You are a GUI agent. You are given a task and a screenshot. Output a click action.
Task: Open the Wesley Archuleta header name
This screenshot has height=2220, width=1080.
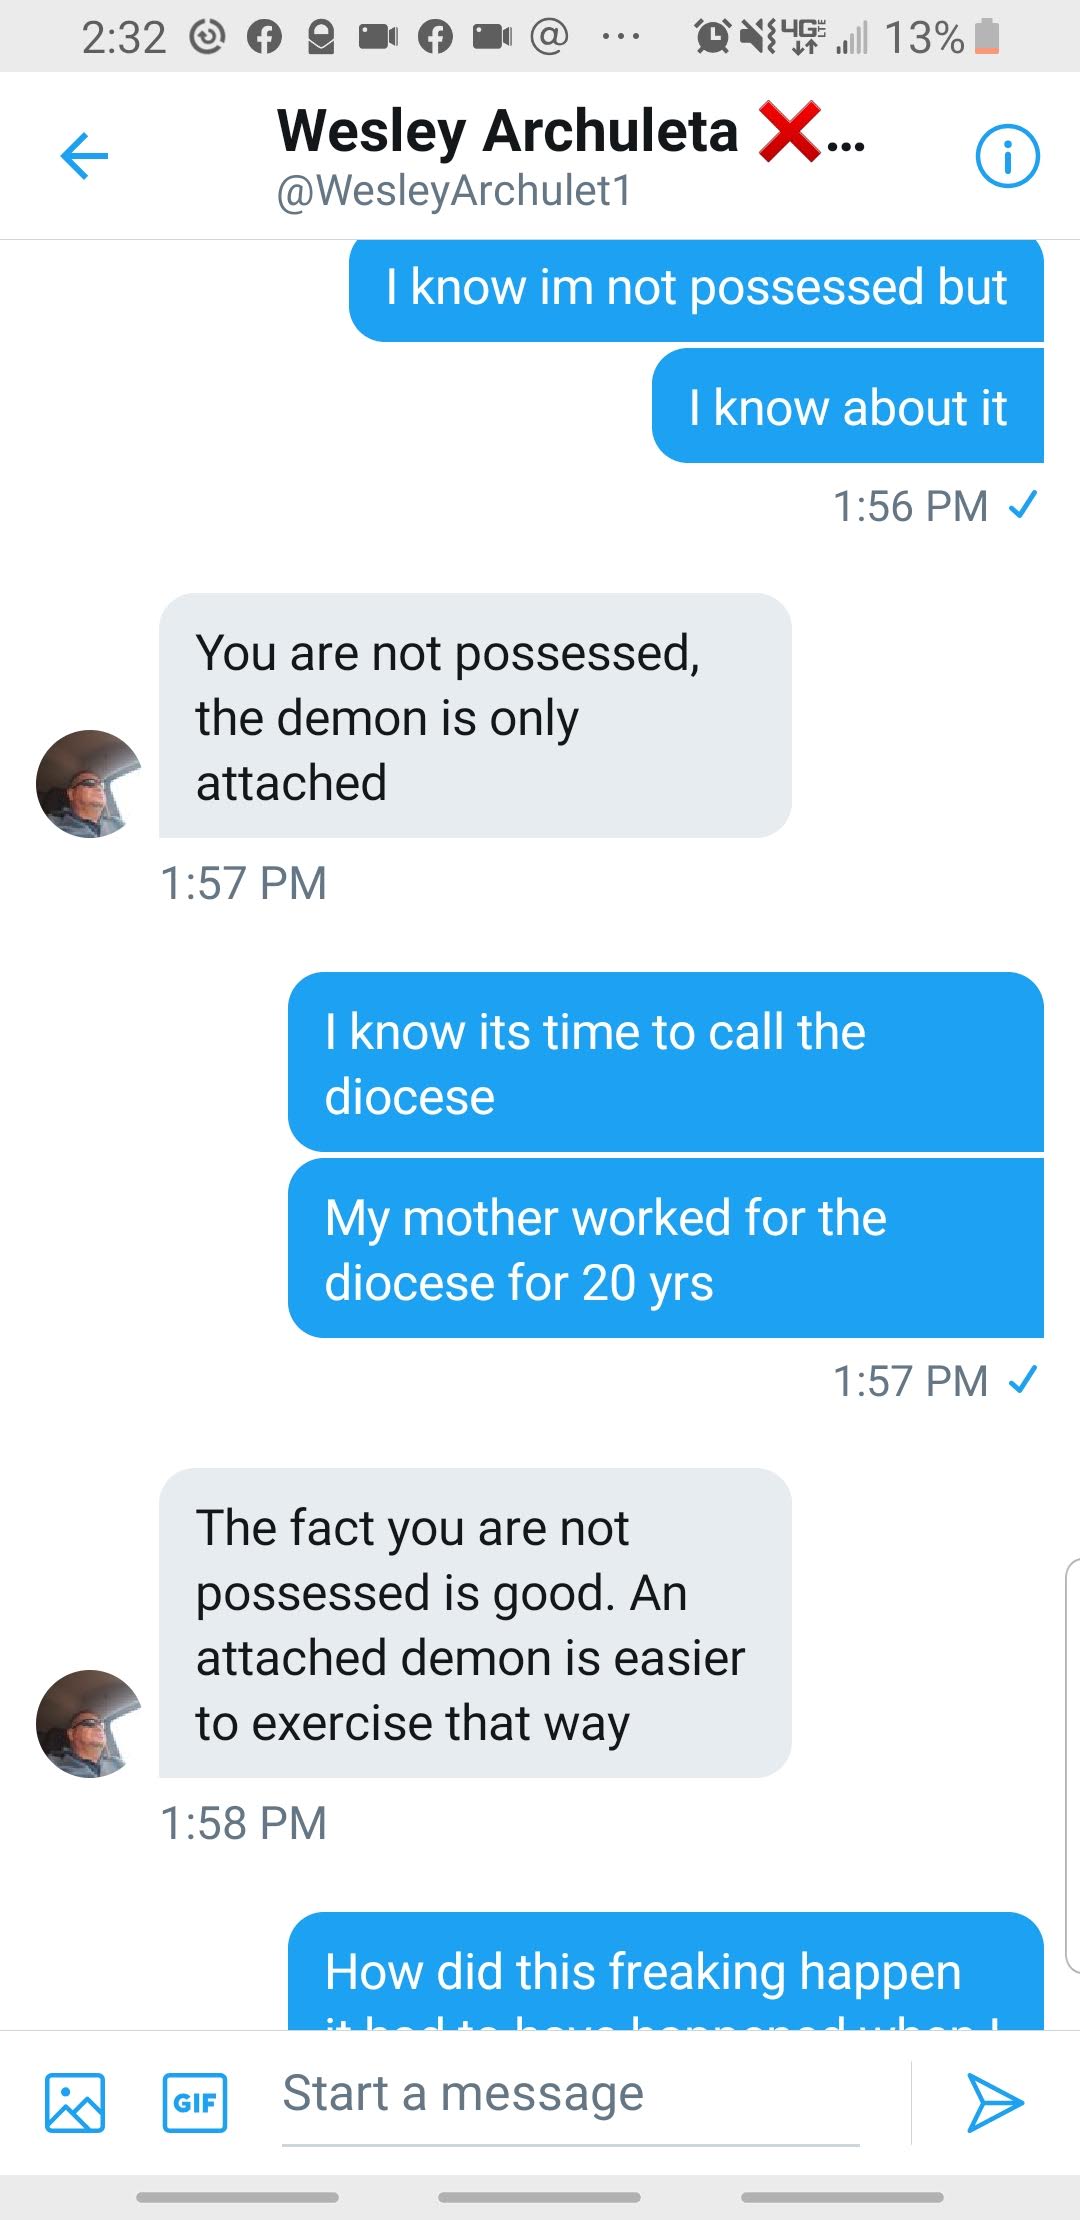(508, 131)
